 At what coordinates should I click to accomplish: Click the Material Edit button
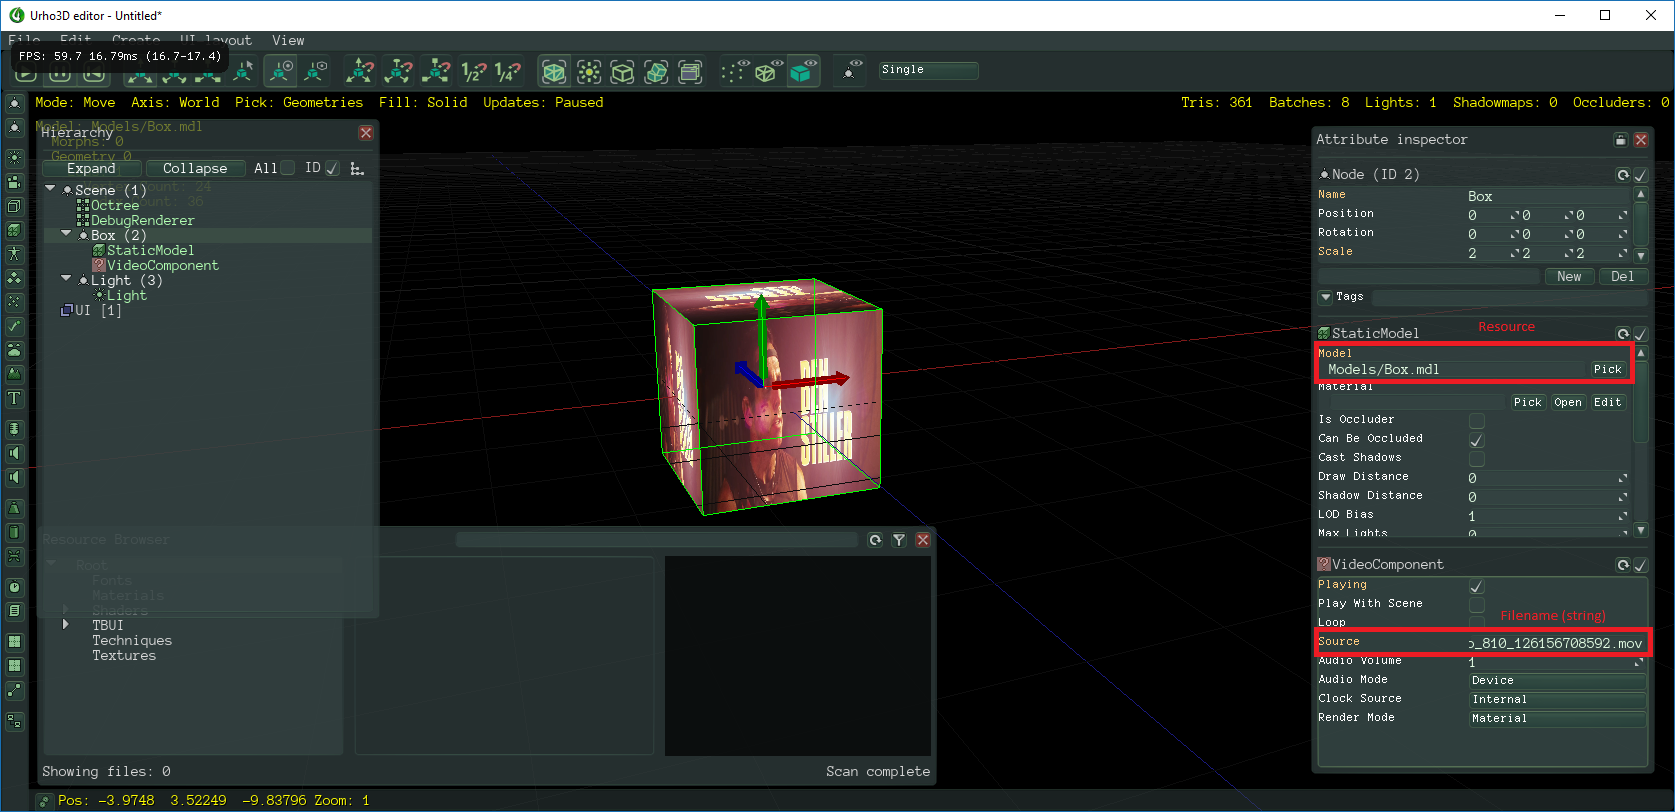1607,403
